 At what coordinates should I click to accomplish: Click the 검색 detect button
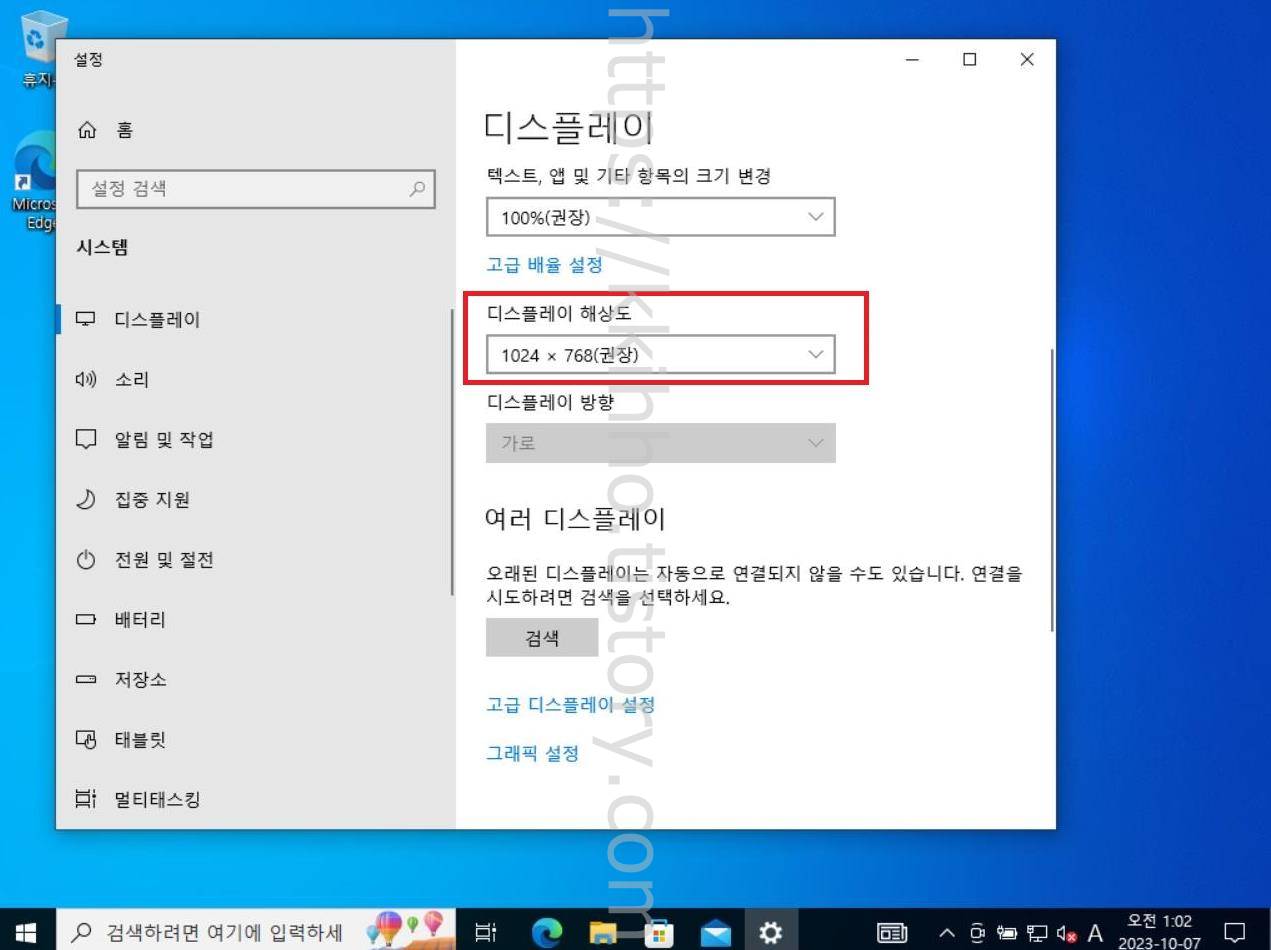[542, 638]
